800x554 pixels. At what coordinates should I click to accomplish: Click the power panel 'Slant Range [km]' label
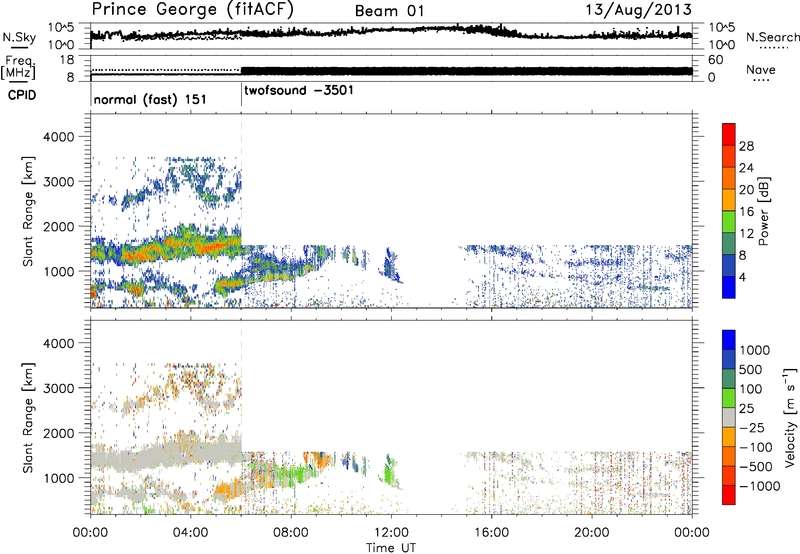coord(28,211)
